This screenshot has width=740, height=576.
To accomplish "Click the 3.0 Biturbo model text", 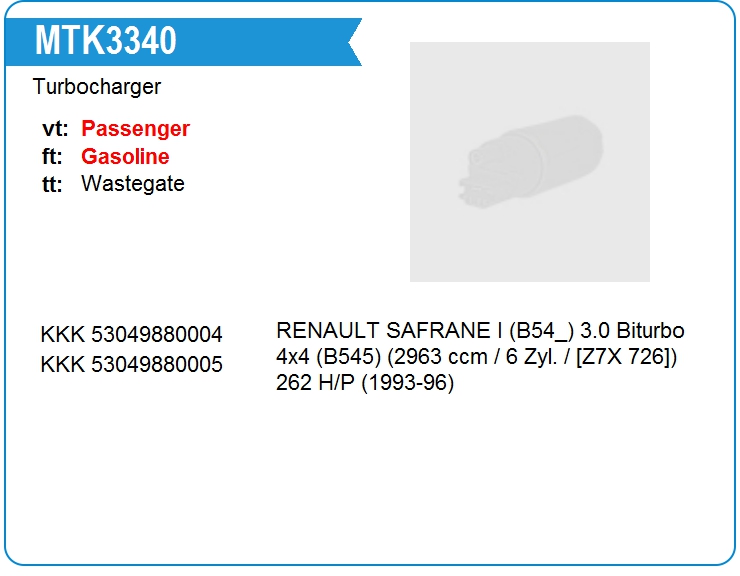I will click(632, 330).
